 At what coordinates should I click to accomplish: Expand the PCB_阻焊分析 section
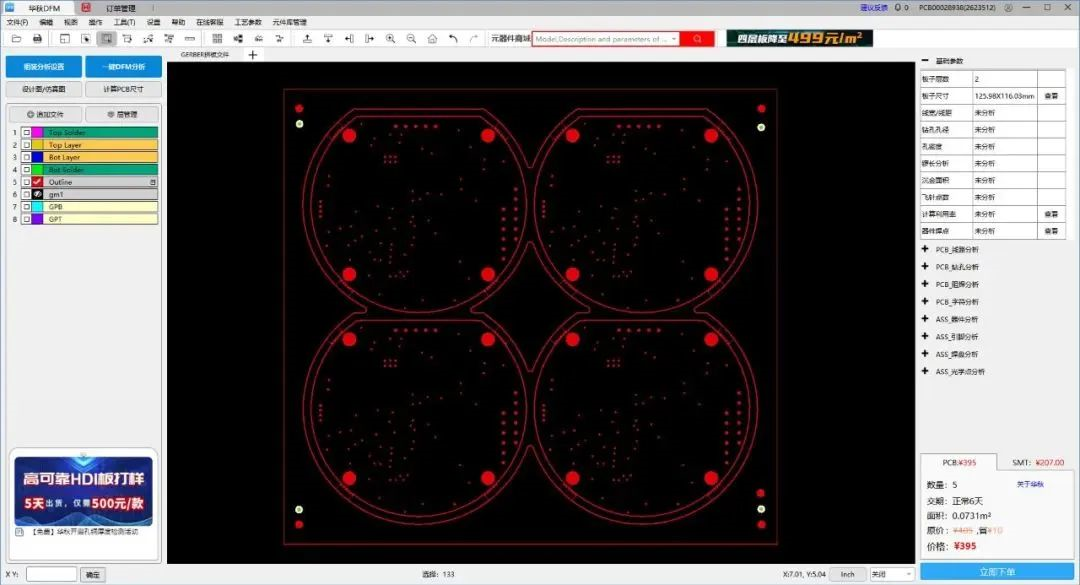tap(925, 284)
